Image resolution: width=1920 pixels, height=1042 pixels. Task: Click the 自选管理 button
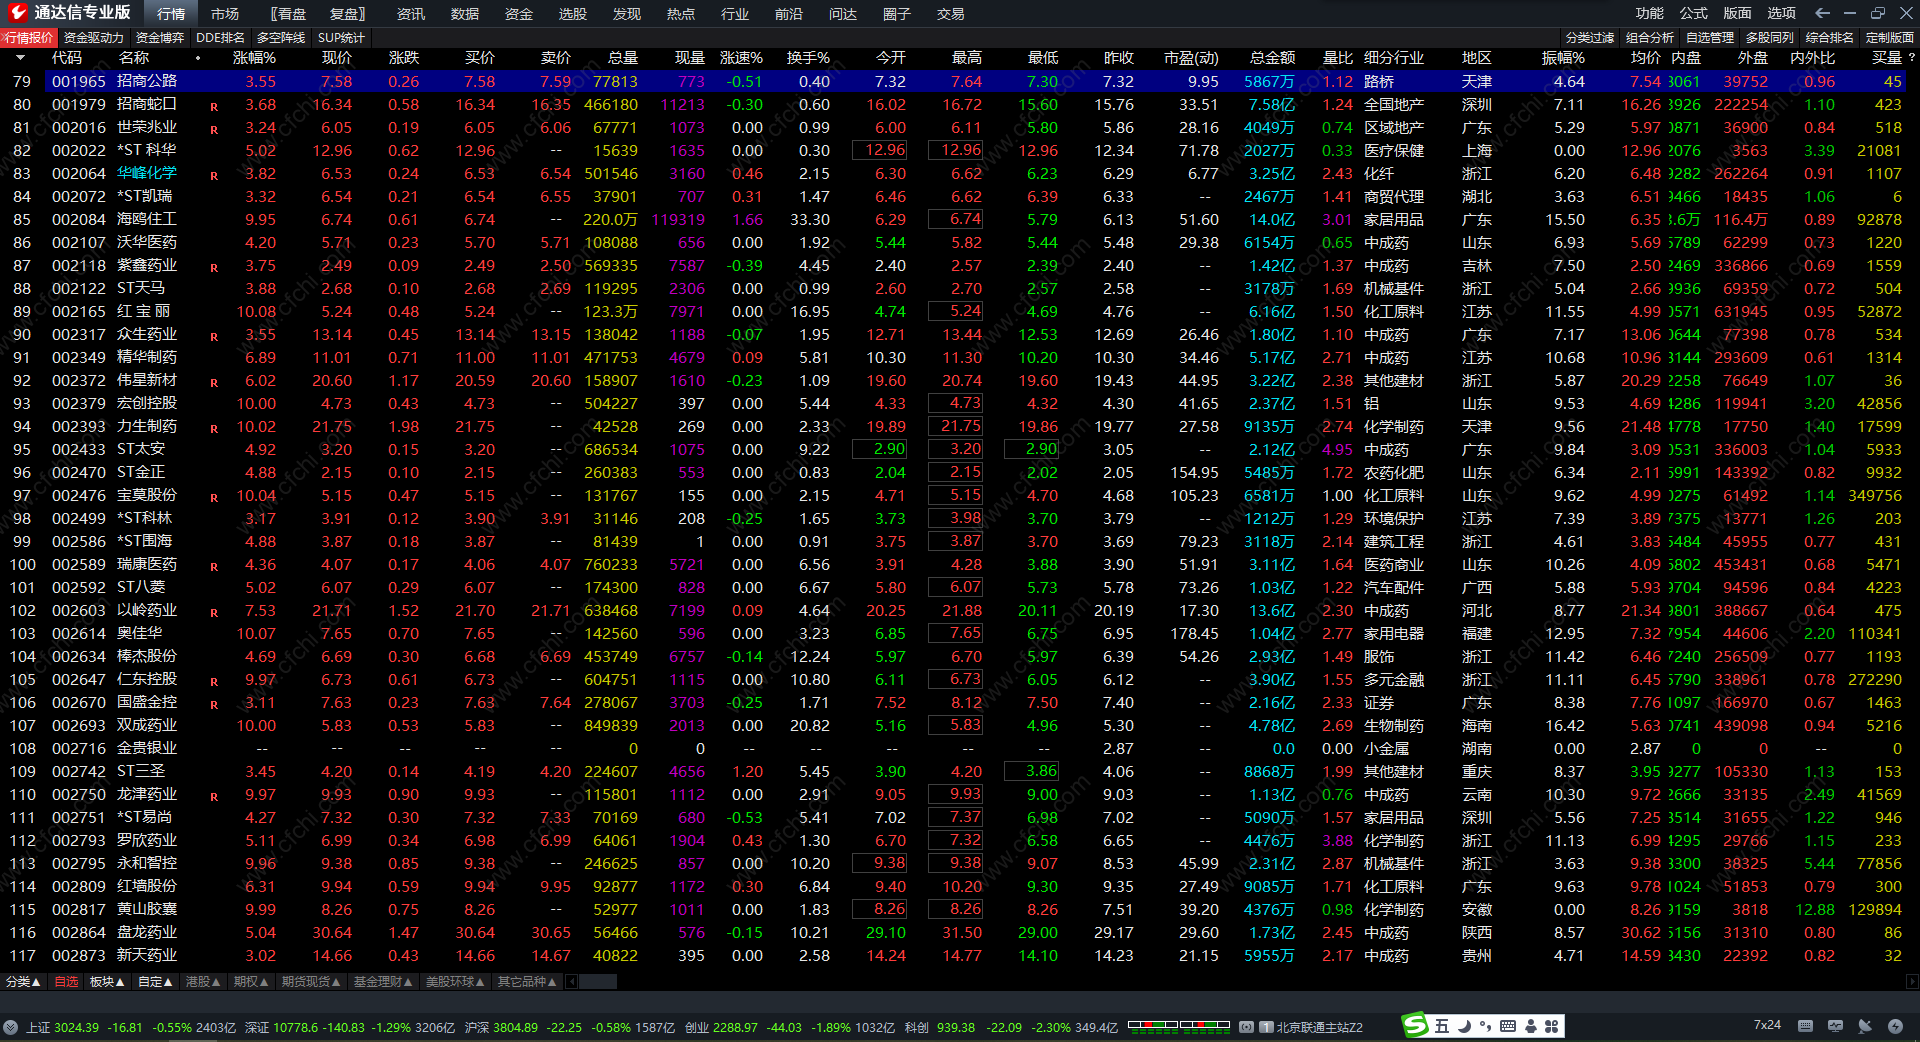point(1710,38)
